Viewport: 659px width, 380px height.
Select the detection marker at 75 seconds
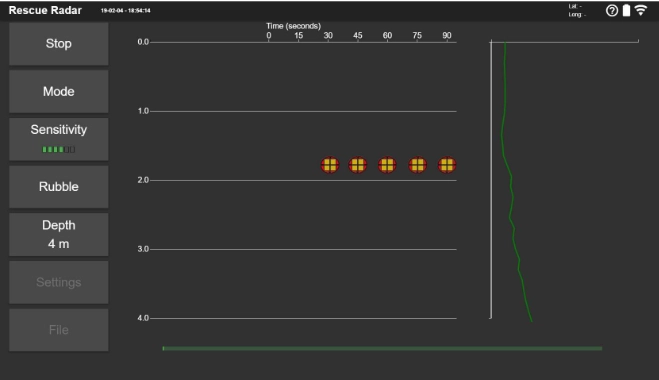[x=418, y=165]
